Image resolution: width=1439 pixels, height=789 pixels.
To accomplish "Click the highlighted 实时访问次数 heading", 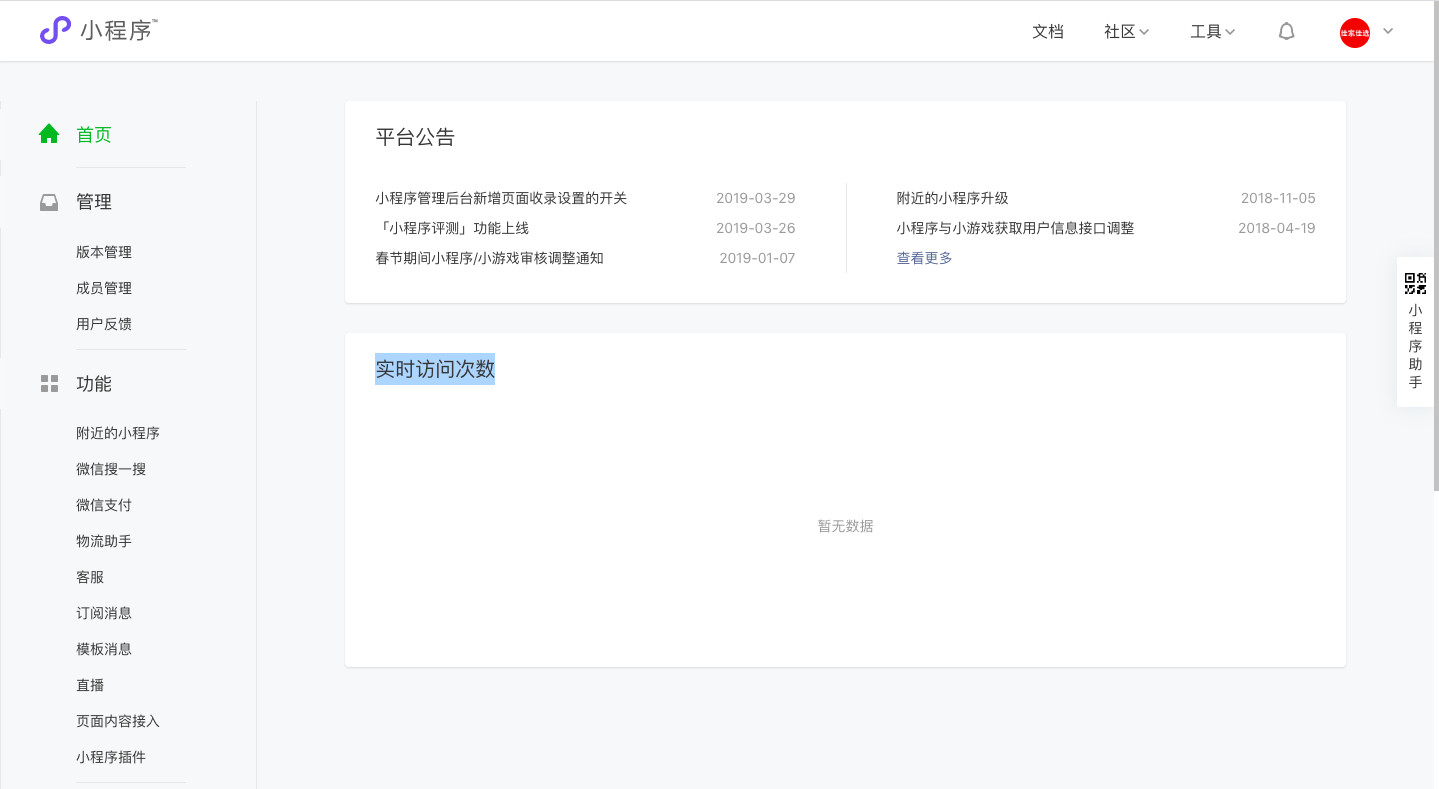I will pos(435,369).
